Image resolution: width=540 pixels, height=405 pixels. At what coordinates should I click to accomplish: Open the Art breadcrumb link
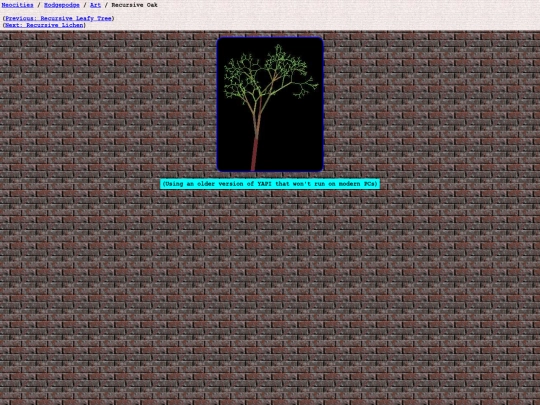95,5
